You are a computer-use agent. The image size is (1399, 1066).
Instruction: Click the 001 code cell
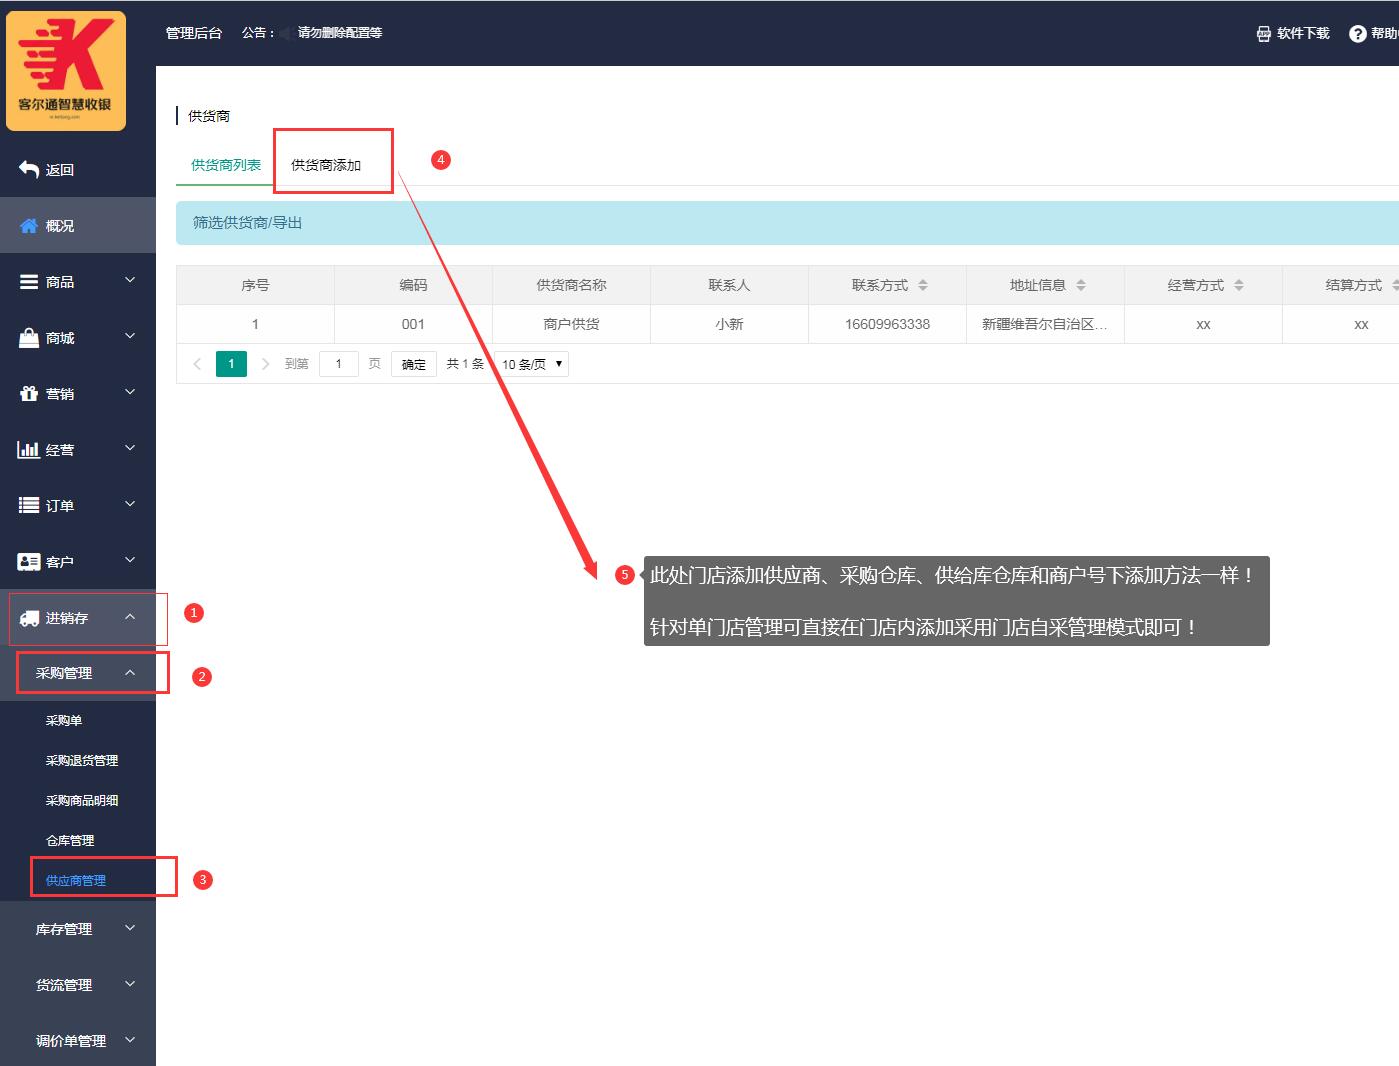click(413, 324)
